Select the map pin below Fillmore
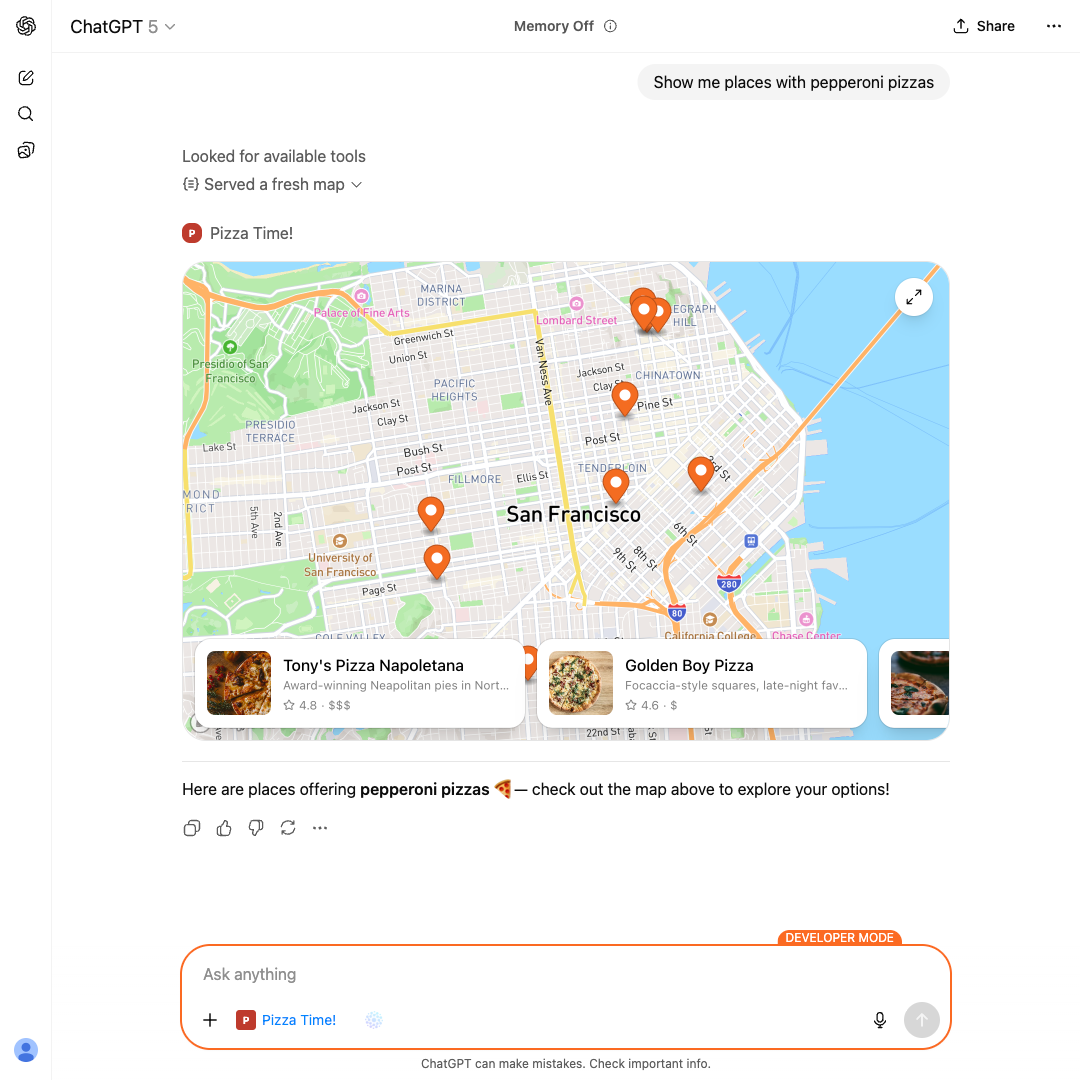Screen dimensions: 1080x1080 coord(431,514)
